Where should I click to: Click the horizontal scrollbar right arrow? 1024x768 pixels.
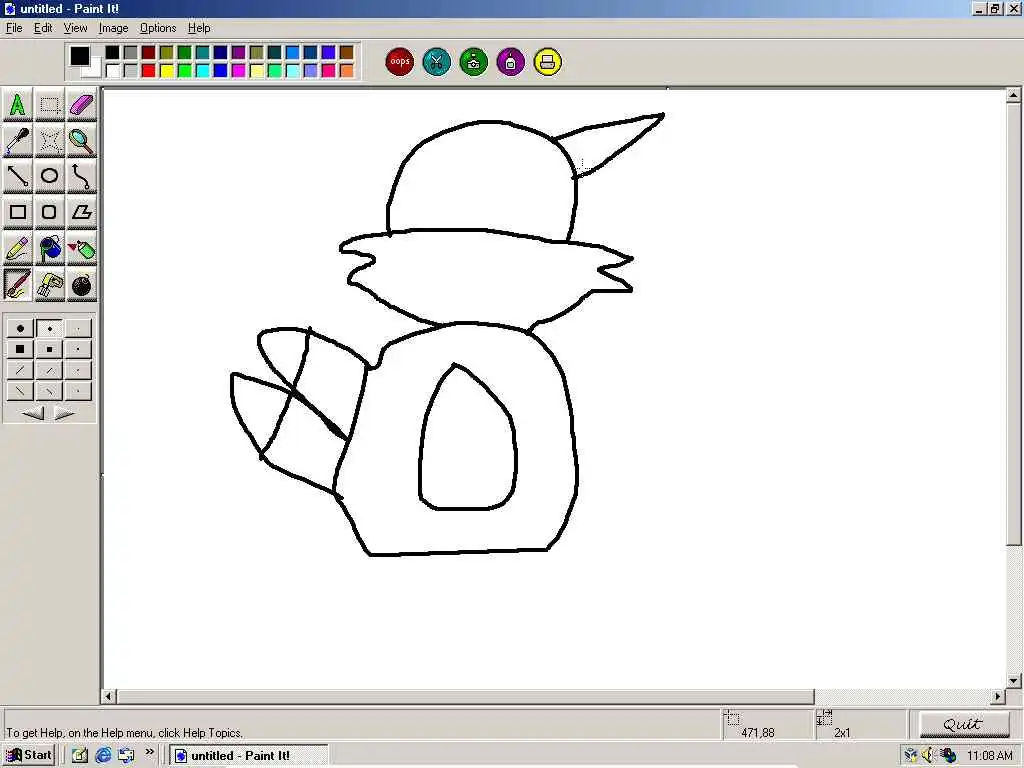point(997,697)
